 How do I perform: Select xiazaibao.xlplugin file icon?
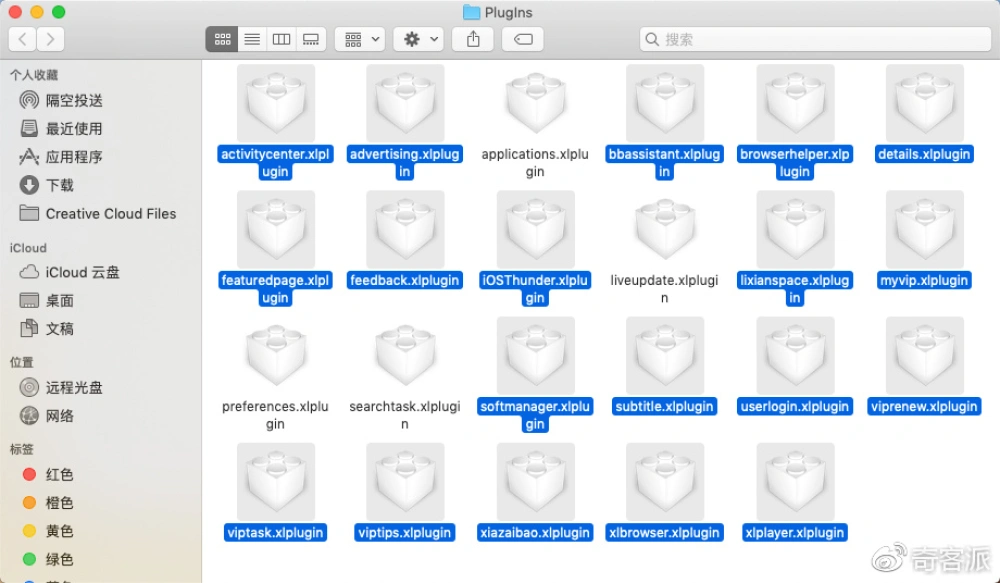pyautogui.click(x=535, y=482)
